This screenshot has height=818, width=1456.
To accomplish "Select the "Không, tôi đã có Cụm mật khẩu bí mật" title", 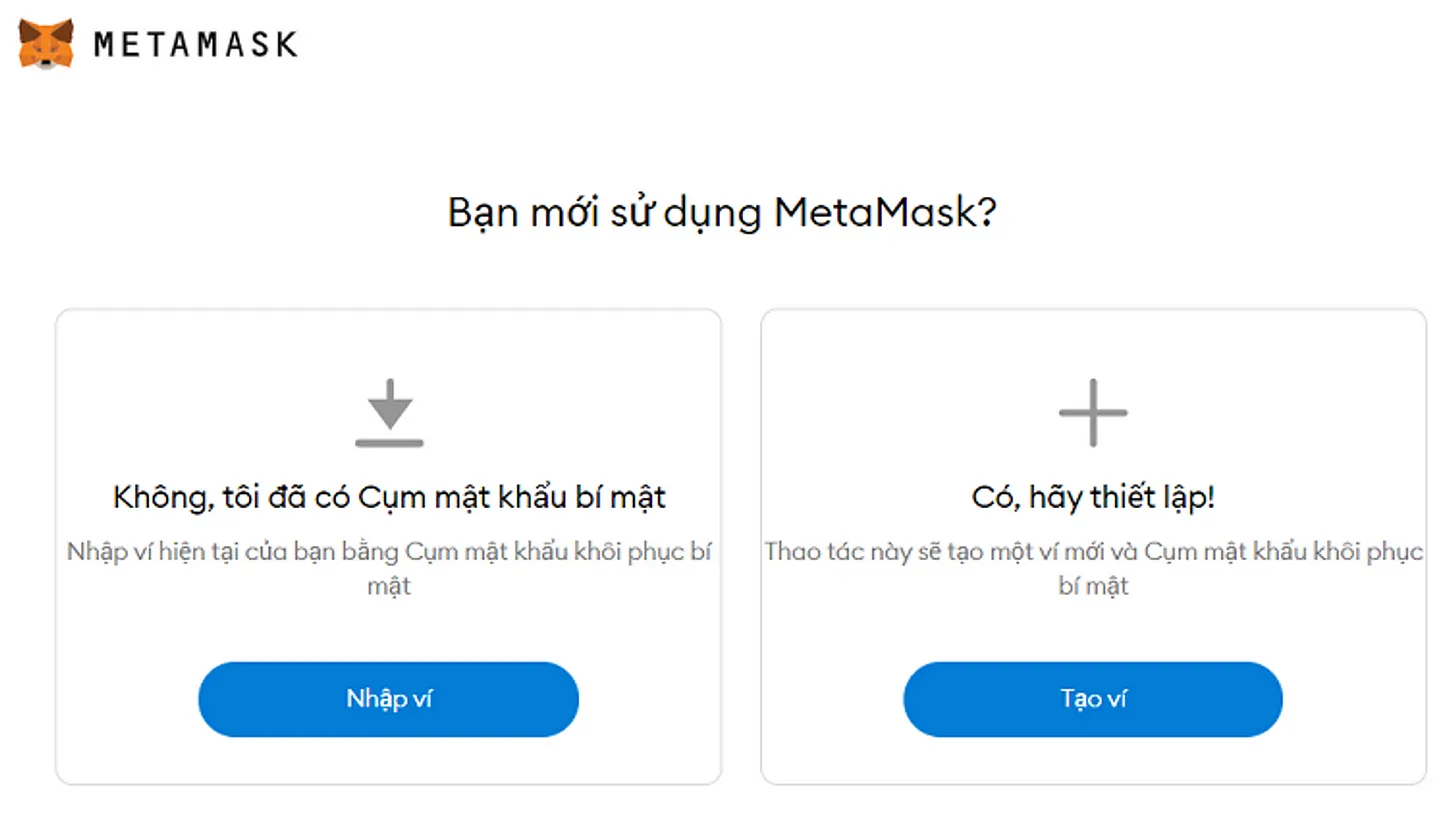I will [389, 497].
